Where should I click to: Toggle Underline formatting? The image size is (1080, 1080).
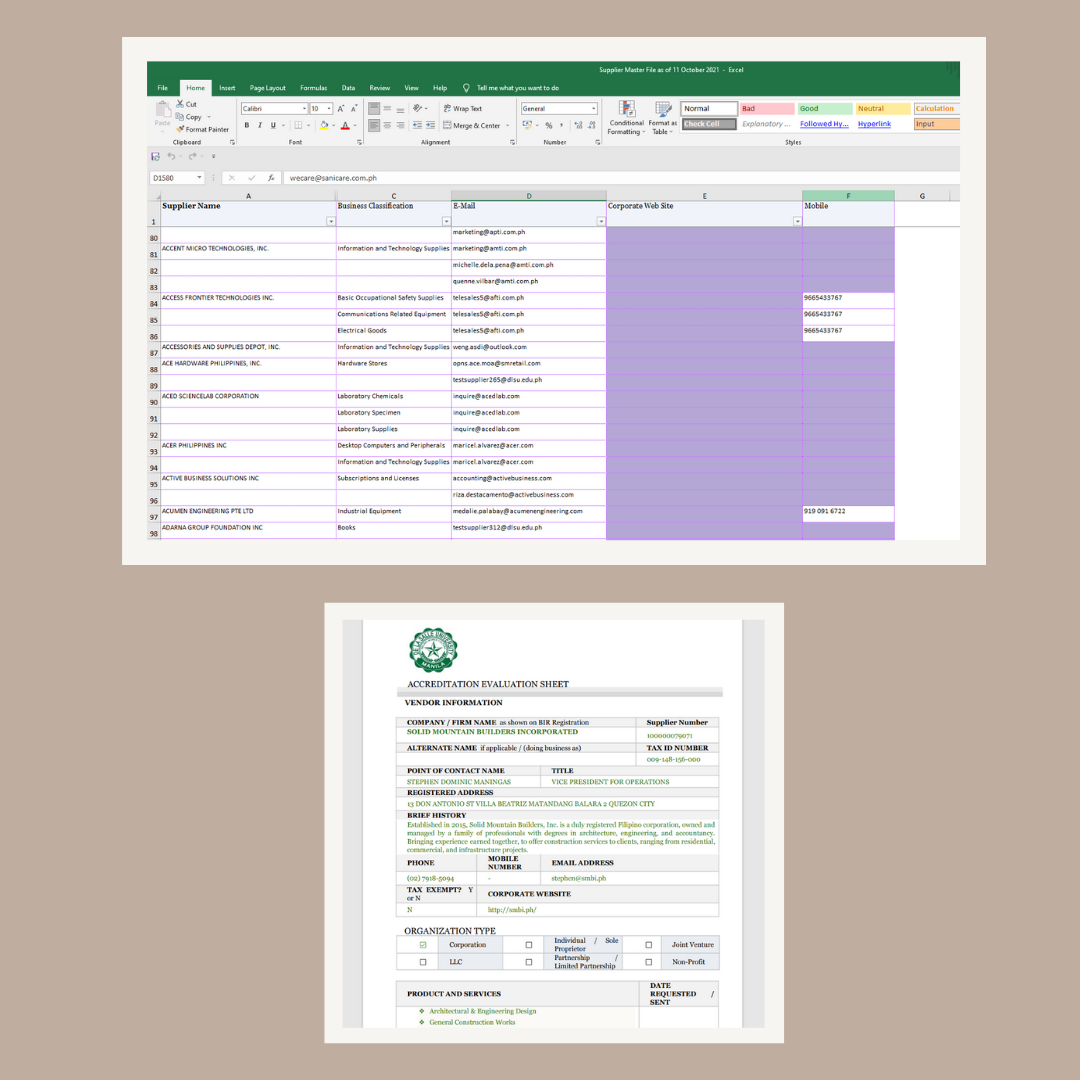[273, 125]
